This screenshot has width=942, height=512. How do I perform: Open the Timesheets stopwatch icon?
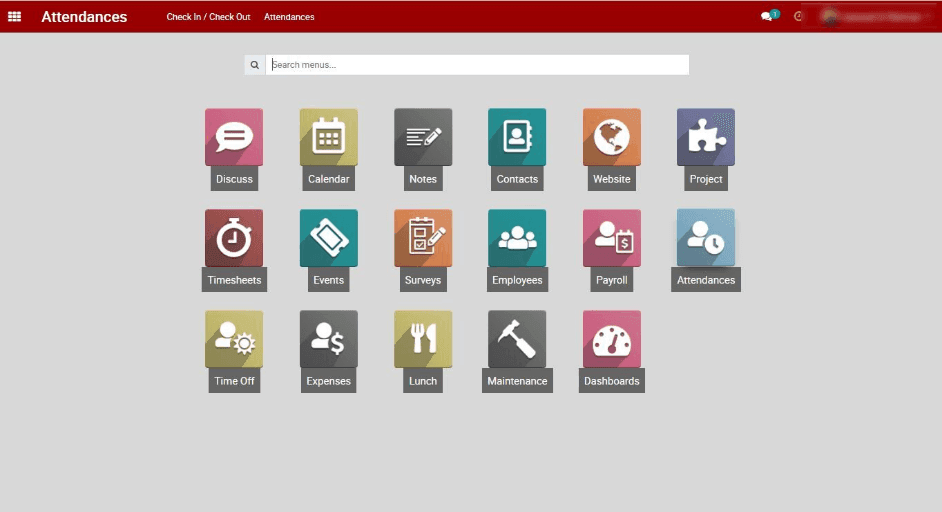pyautogui.click(x=234, y=238)
